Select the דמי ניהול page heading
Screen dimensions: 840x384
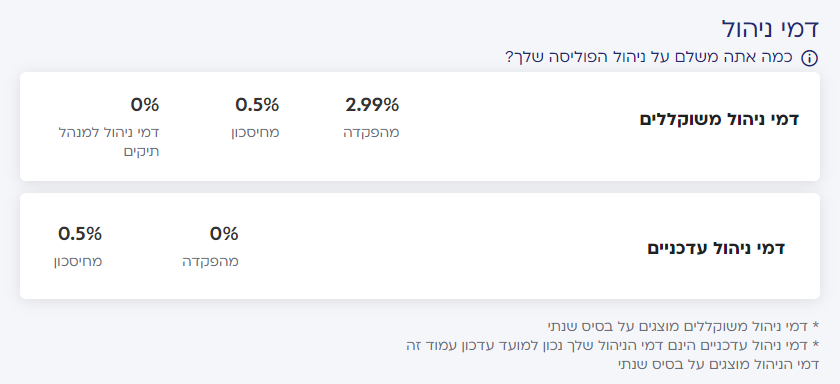pos(770,29)
